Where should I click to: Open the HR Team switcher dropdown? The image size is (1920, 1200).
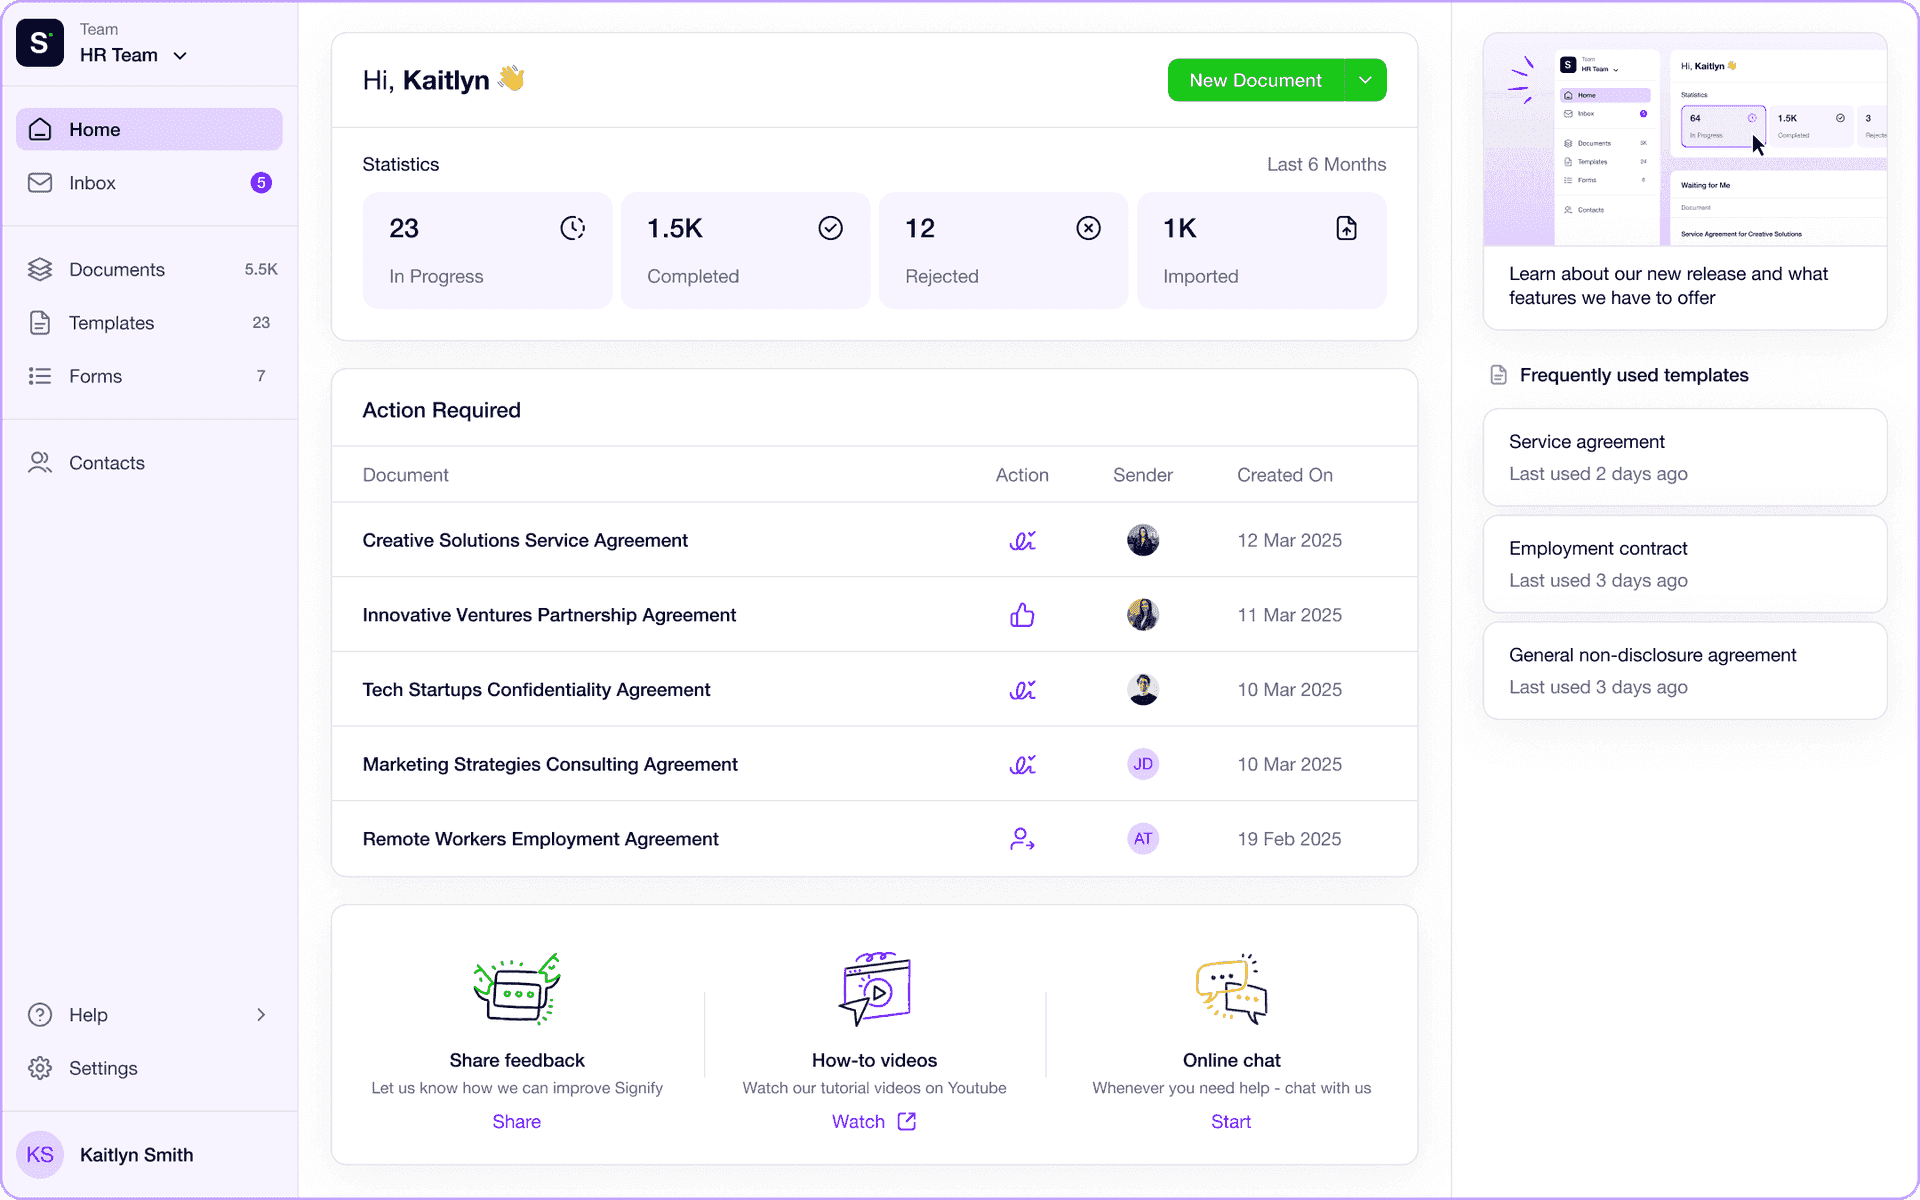click(134, 55)
